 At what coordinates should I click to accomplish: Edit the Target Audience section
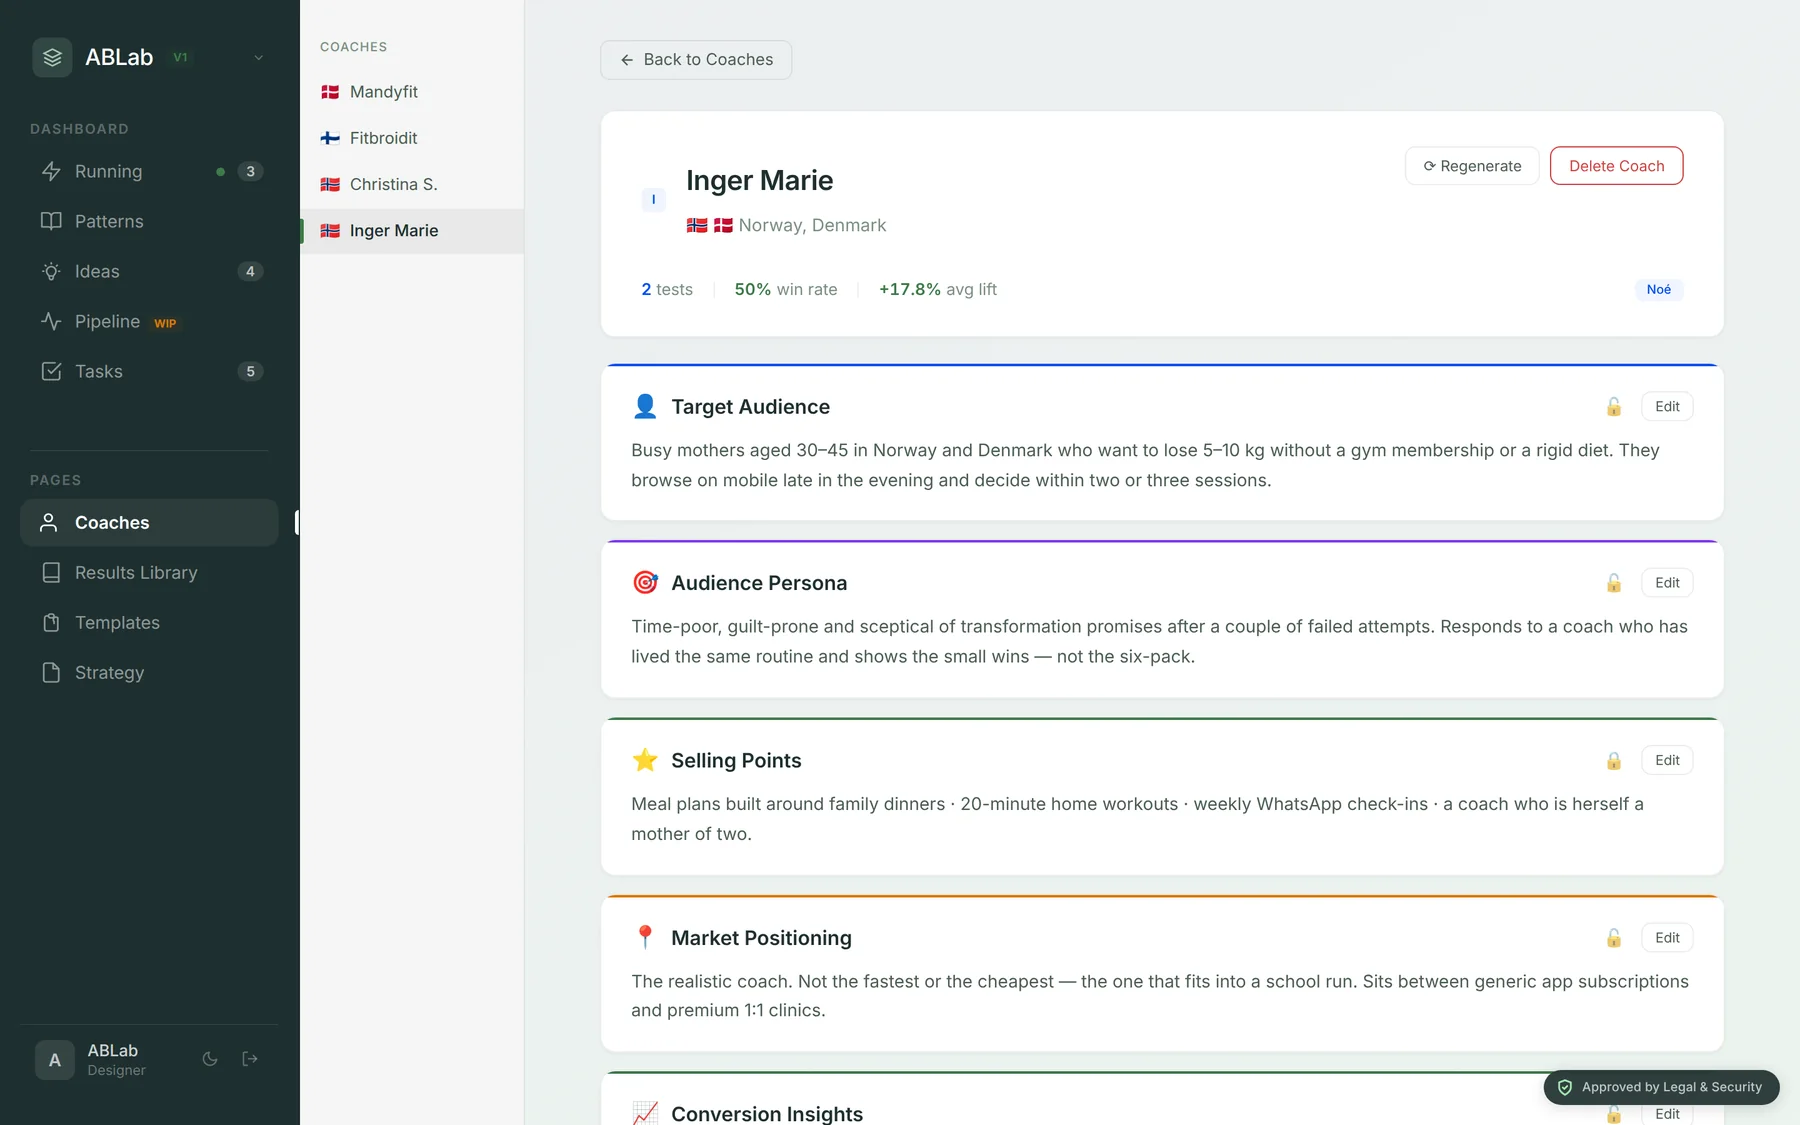[1667, 407]
